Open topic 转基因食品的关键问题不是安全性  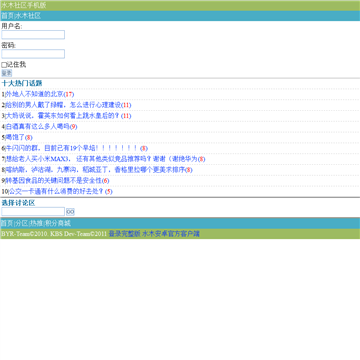pyautogui.click(x=57, y=180)
